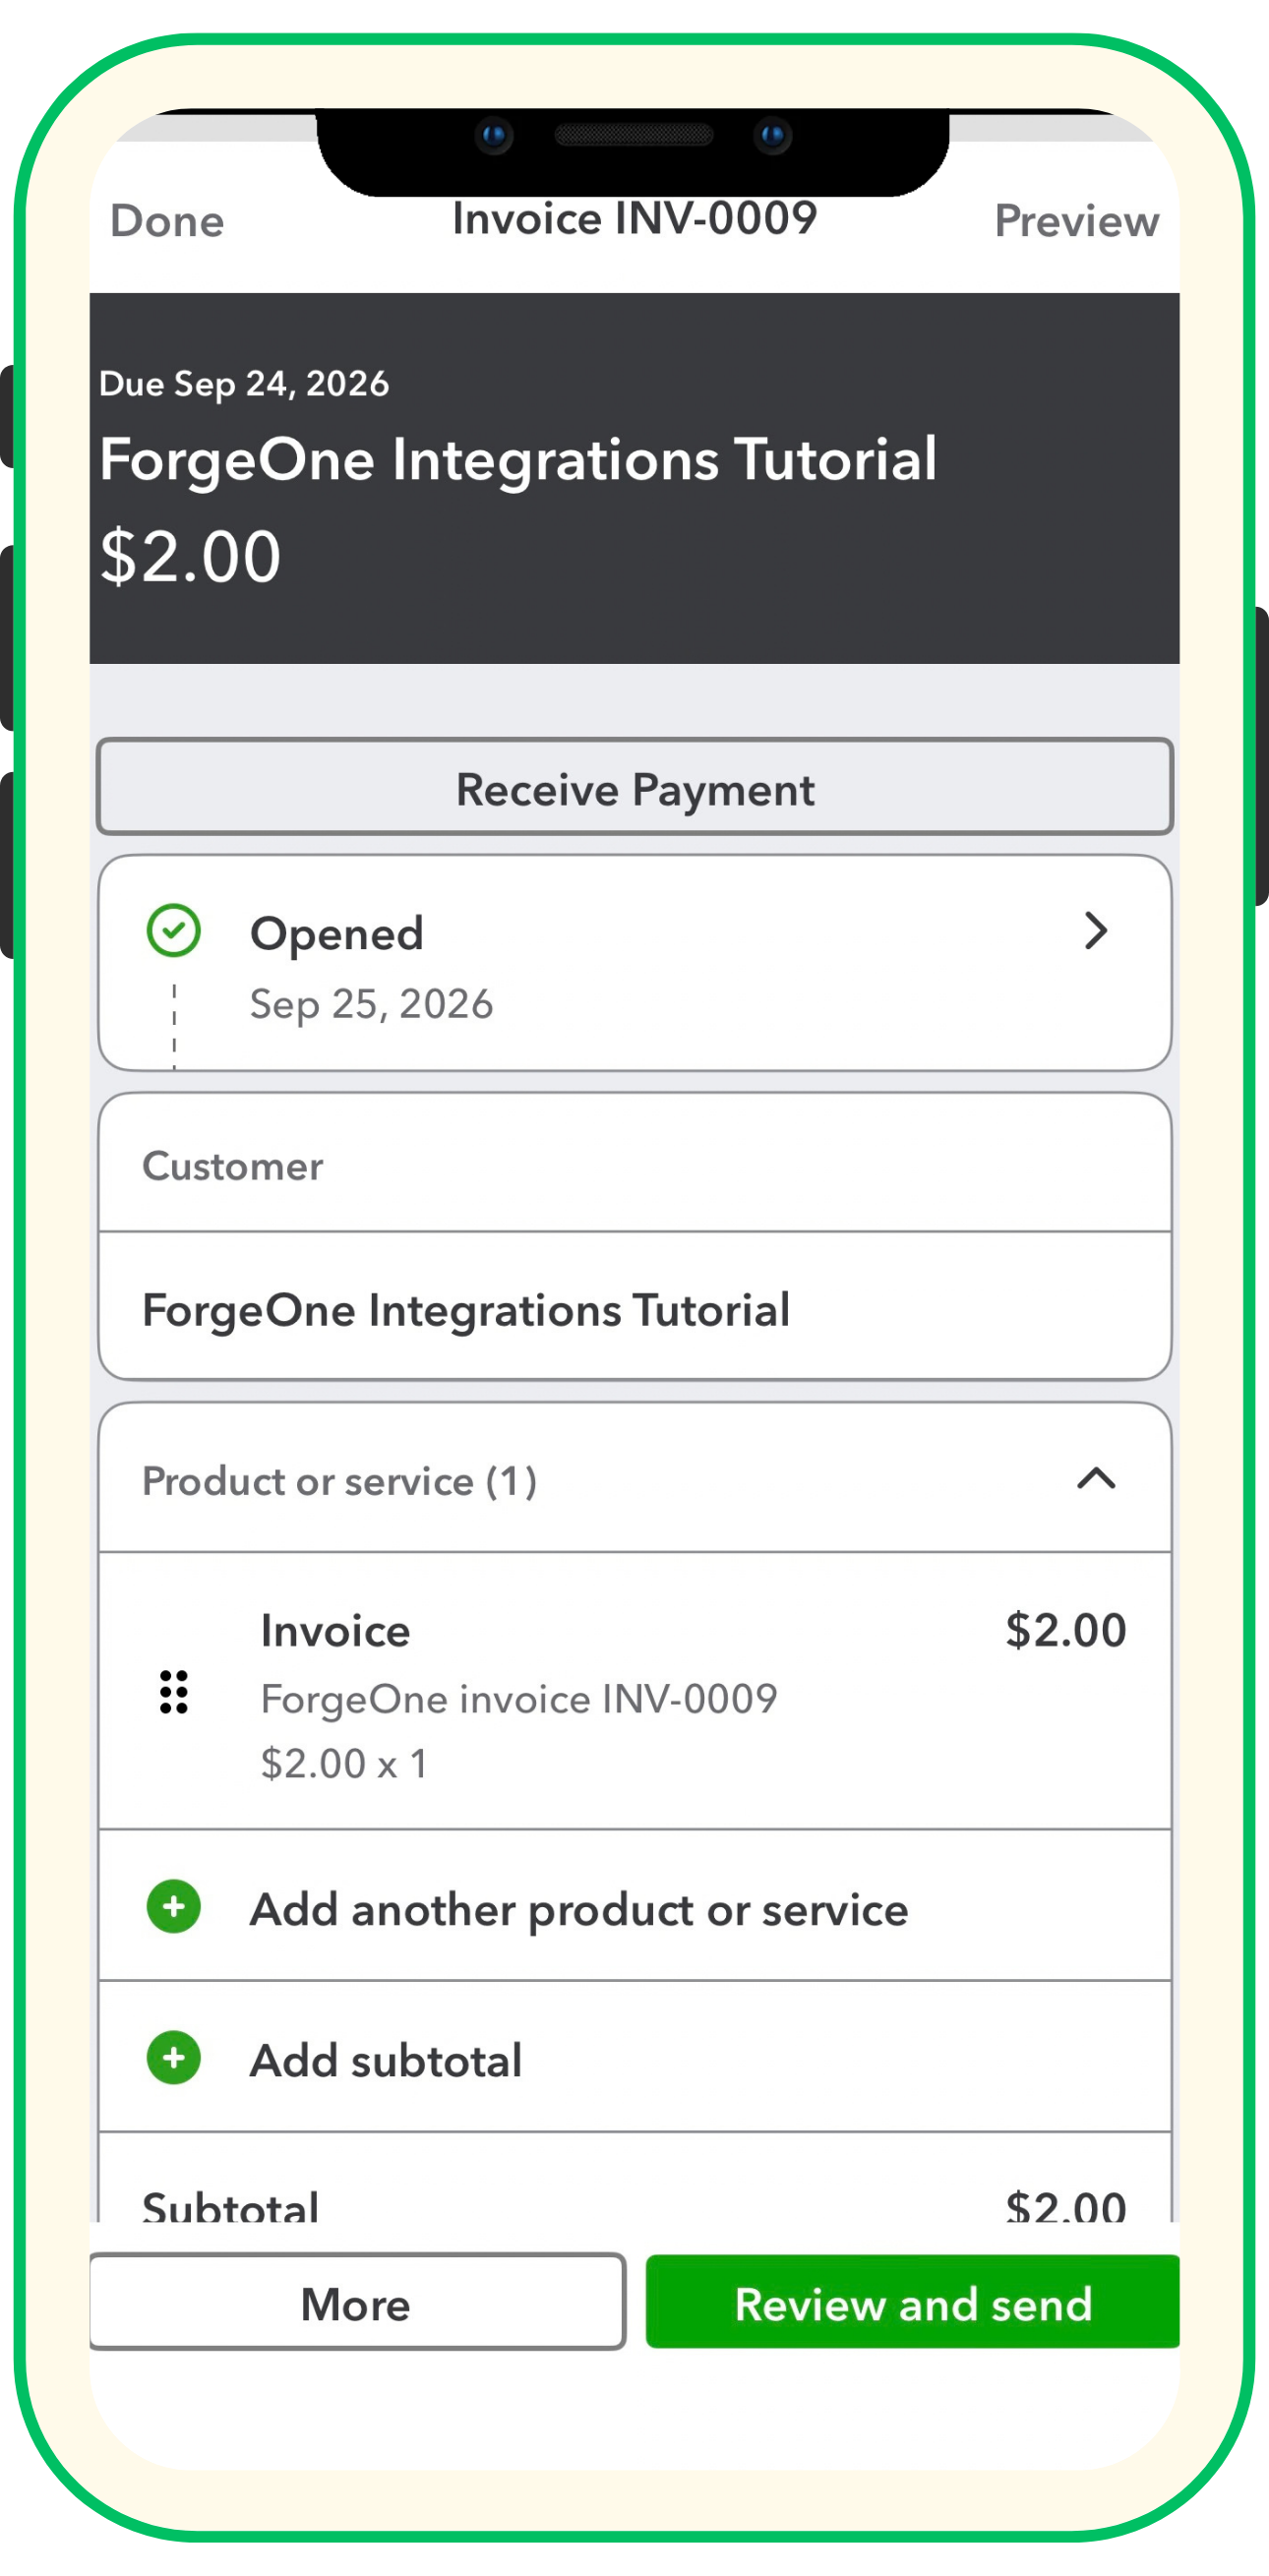1269x2576 pixels.
Task: Tap Done in the top bar
Action: tap(167, 221)
